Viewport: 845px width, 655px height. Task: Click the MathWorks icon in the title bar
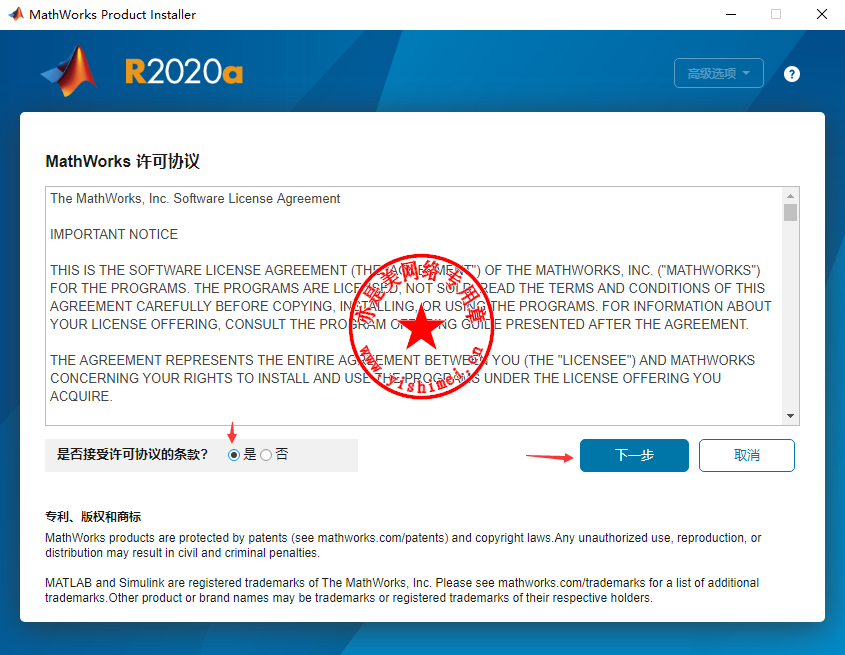15,15
